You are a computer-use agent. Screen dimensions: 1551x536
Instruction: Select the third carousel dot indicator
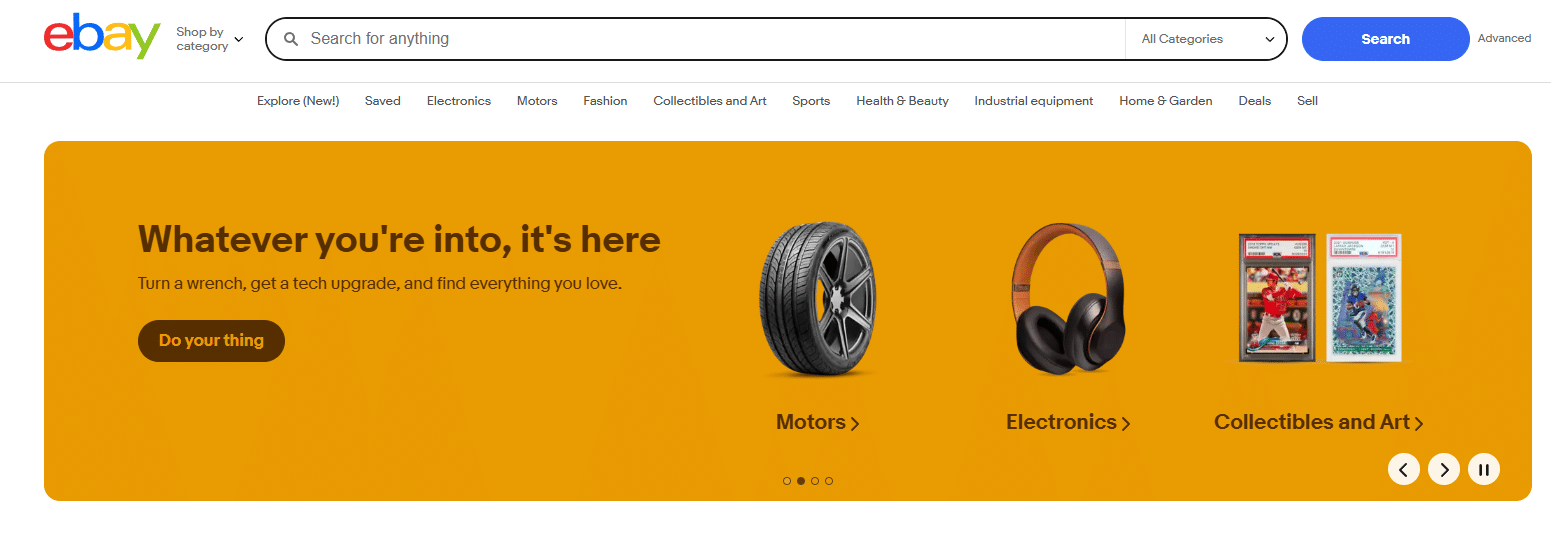[815, 481]
